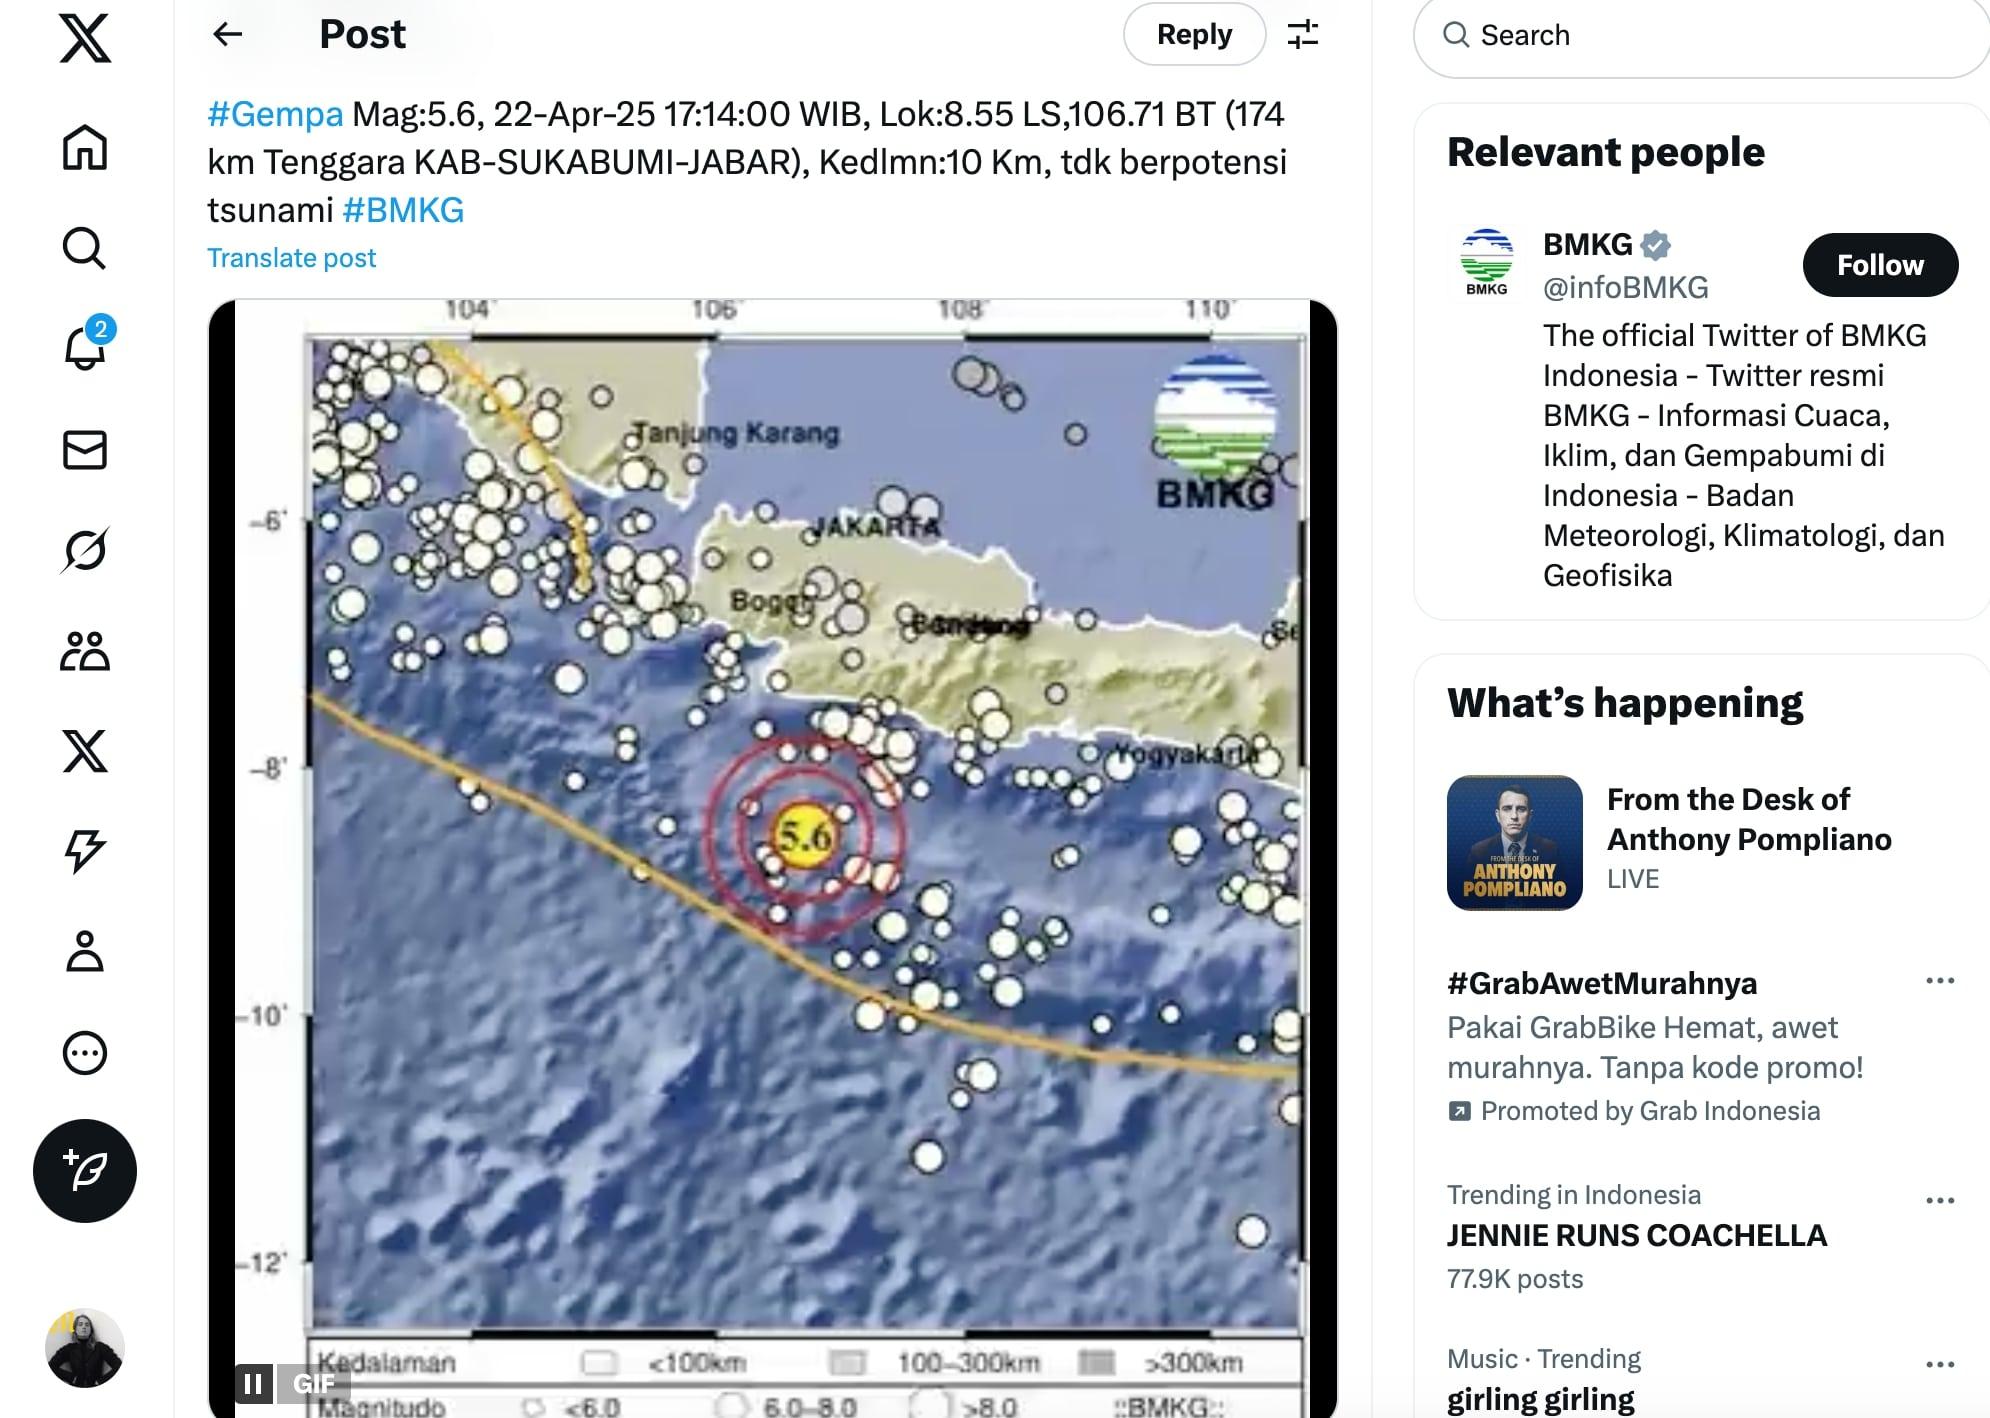Open more options for girling girling trend
1990x1418 pixels.
tap(1939, 1365)
